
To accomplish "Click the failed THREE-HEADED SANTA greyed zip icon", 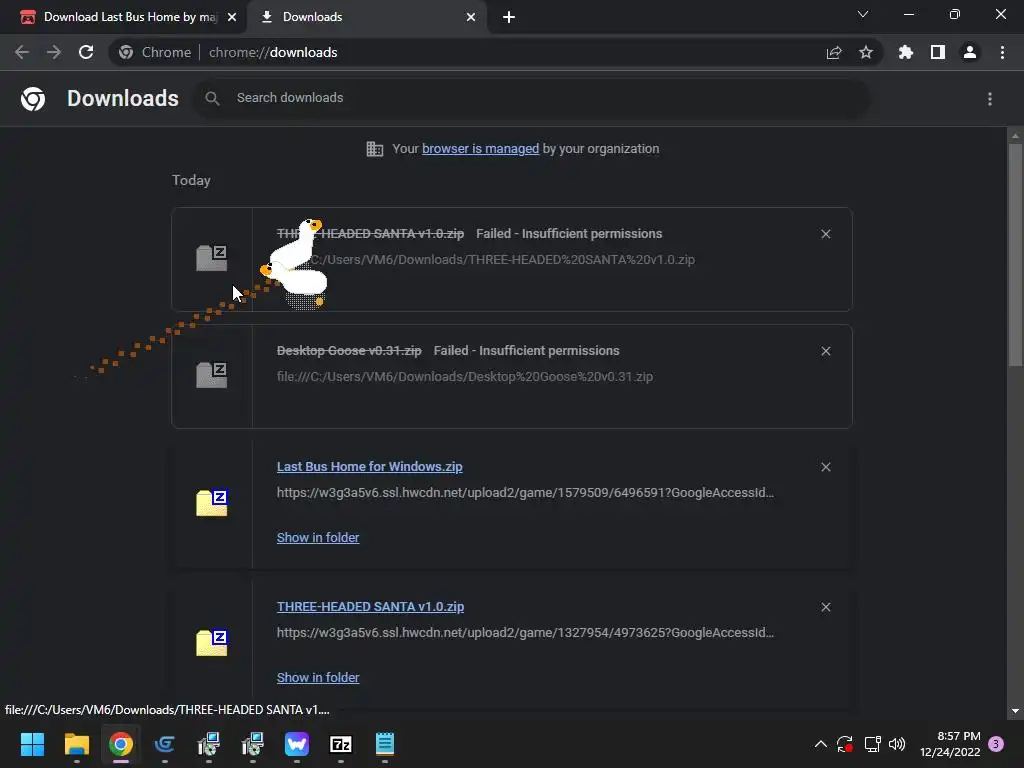I will click(x=212, y=258).
